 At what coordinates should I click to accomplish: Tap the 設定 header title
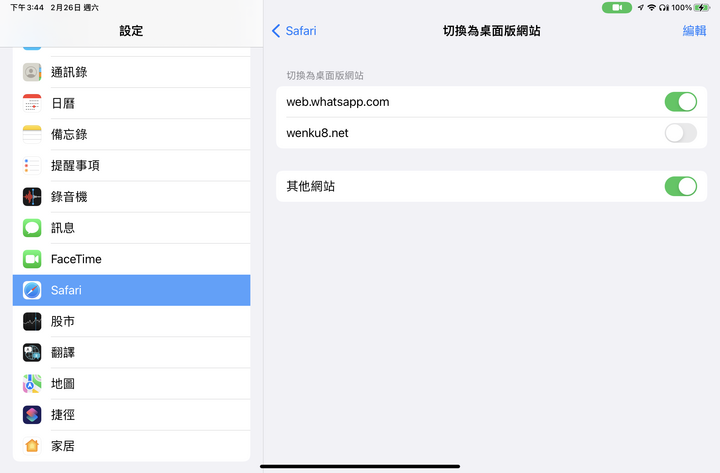point(131,31)
